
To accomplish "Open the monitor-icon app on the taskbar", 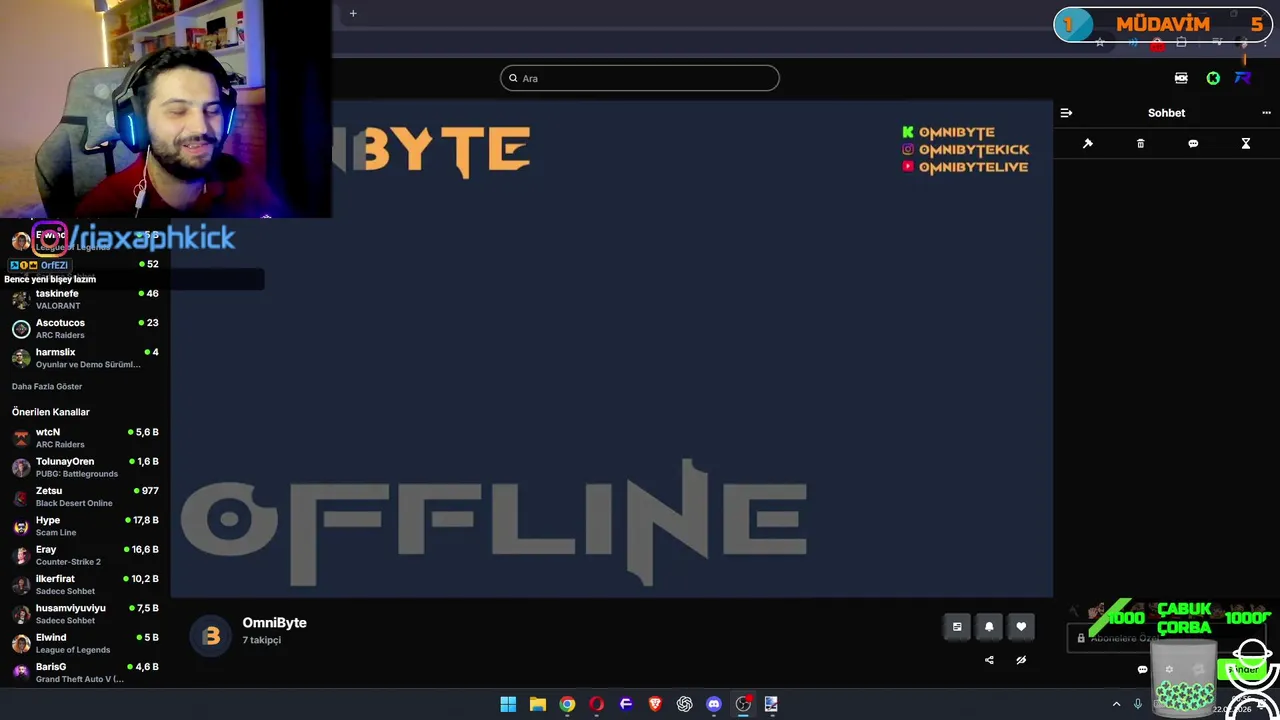I will [x=771, y=704].
